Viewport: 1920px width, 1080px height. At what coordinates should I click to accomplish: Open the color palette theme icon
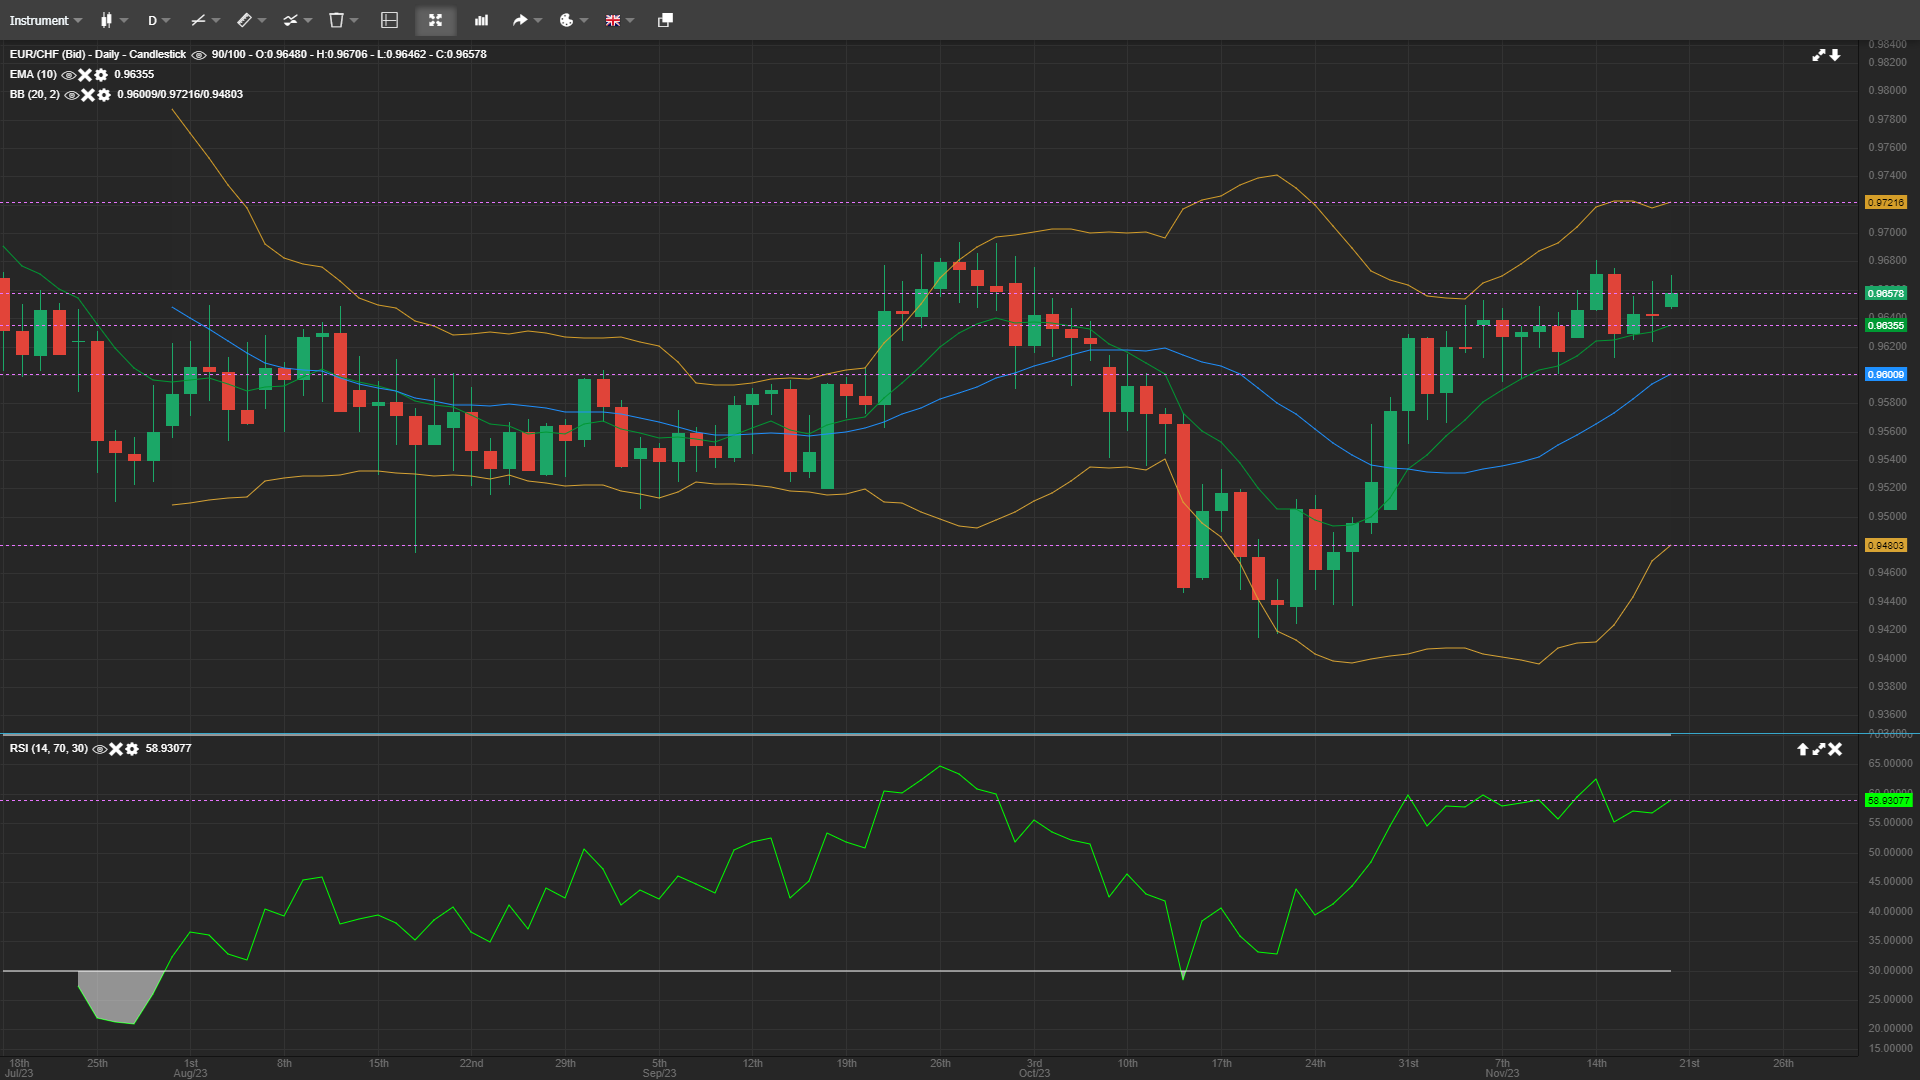pos(566,20)
